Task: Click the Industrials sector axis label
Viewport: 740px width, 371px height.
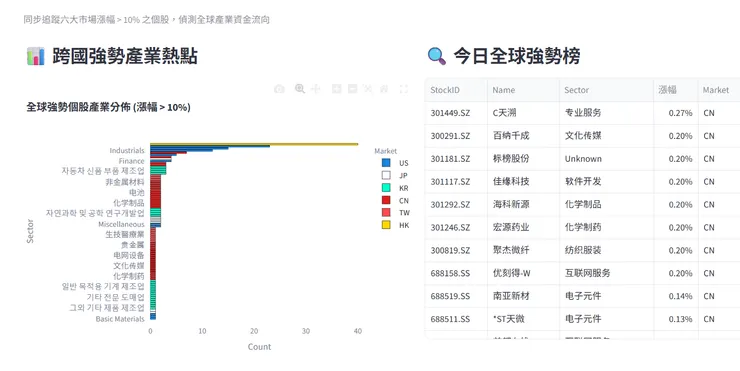Action: pos(127,151)
